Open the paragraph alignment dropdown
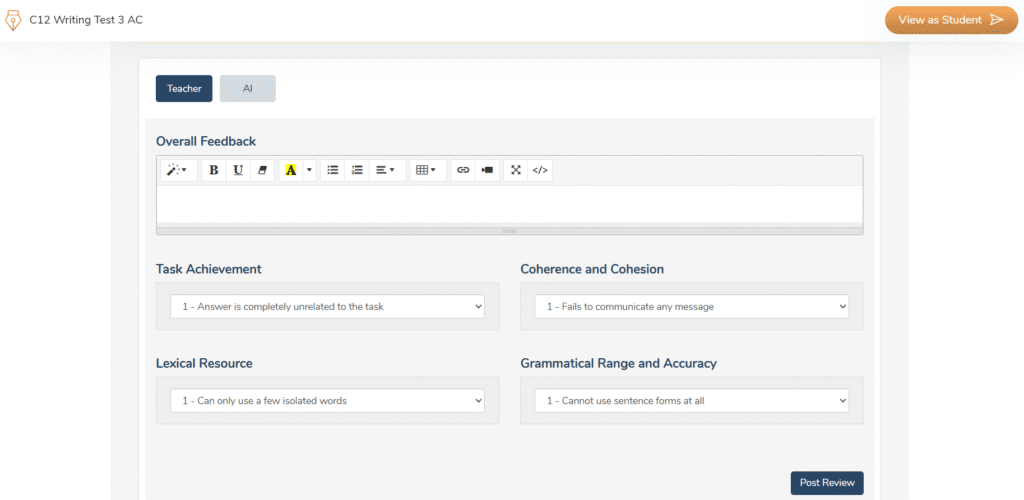Image resolution: width=1024 pixels, height=500 pixels. point(387,170)
